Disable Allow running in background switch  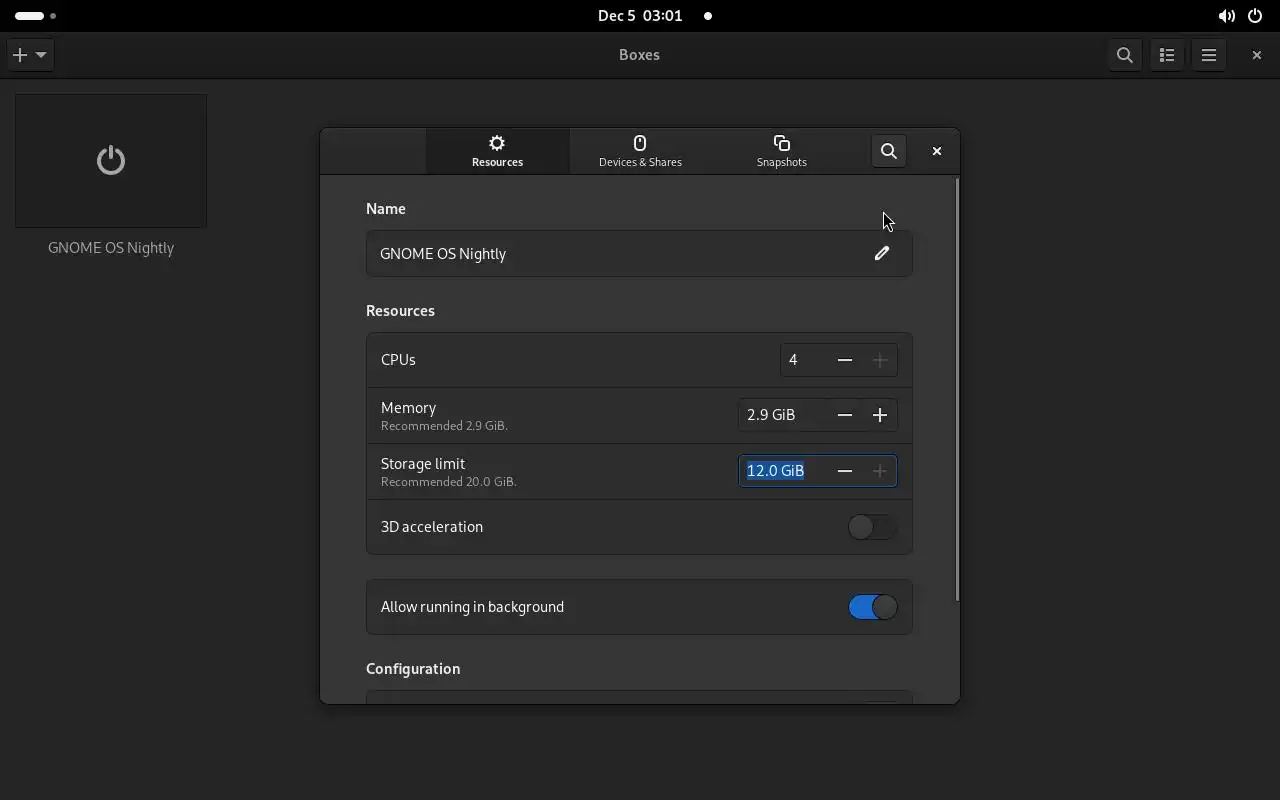[872, 607]
